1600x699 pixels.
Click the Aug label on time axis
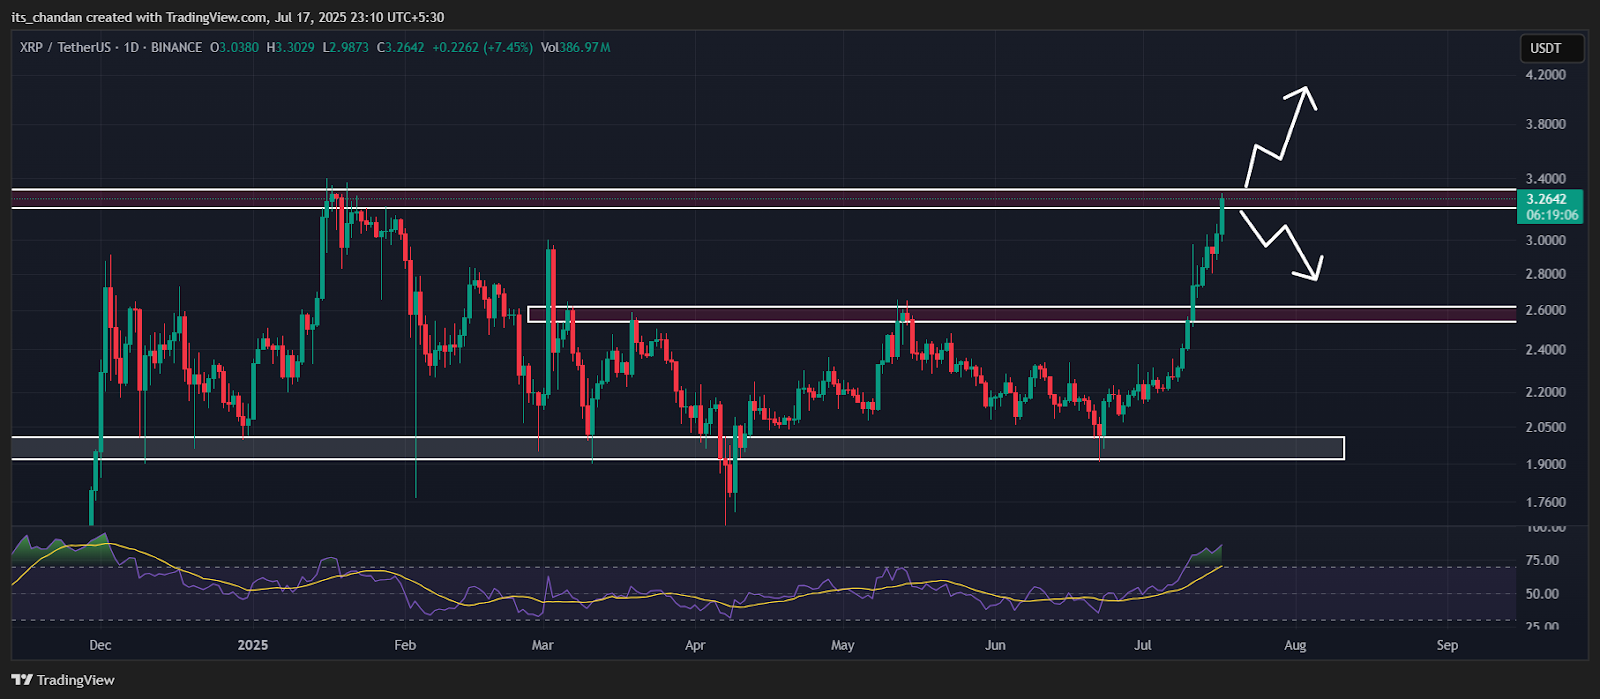1295,645
